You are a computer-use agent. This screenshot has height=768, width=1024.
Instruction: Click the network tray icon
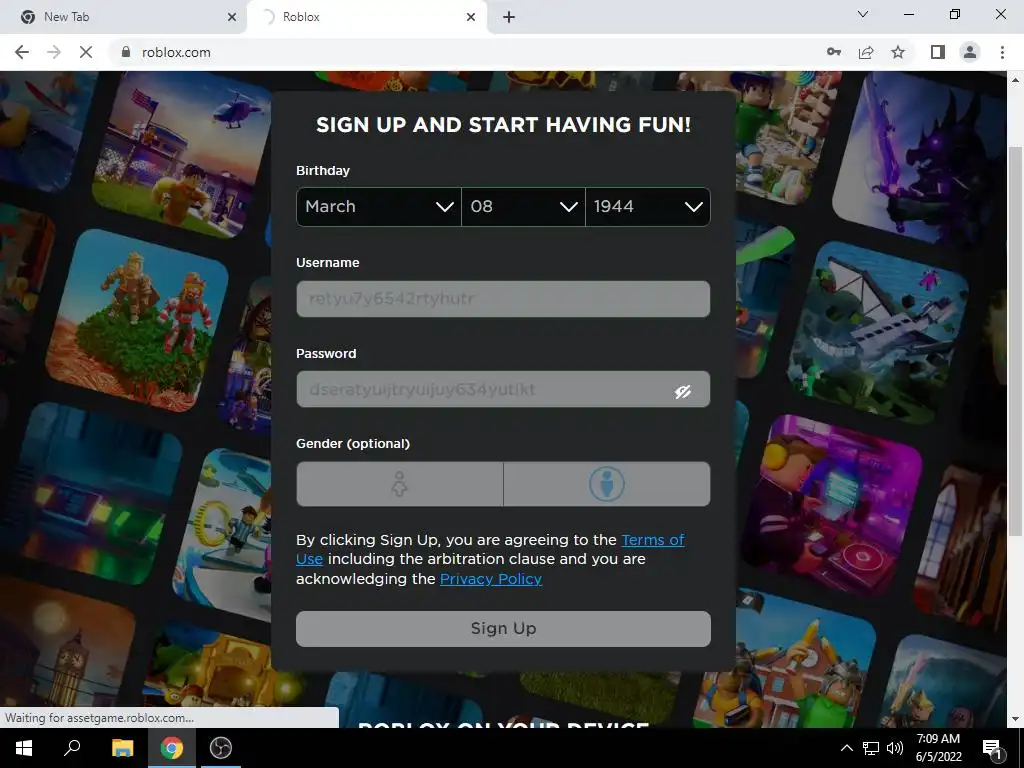pos(871,748)
